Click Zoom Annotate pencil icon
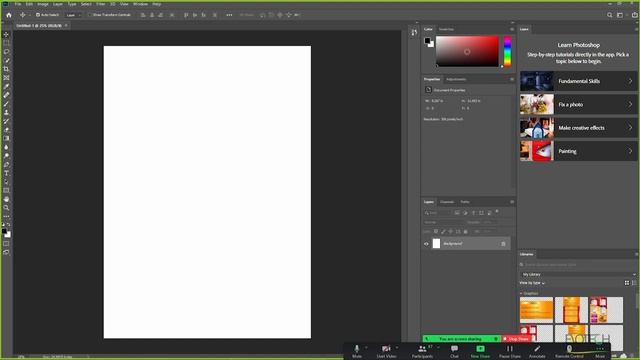This screenshot has width=640, height=360. point(537,349)
